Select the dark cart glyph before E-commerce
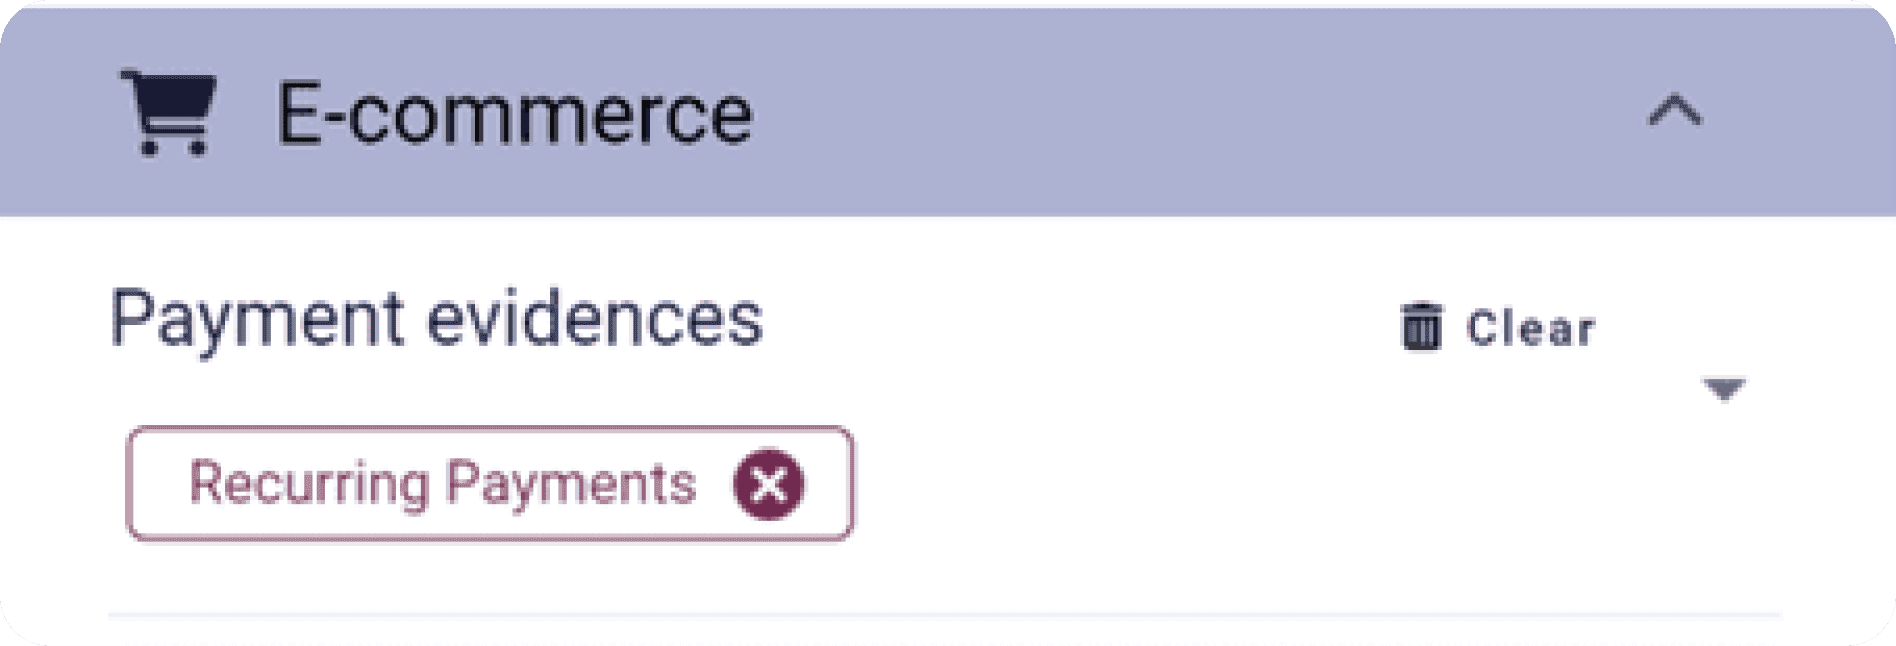Screen dimensions: 1896x646 (168, 112)
